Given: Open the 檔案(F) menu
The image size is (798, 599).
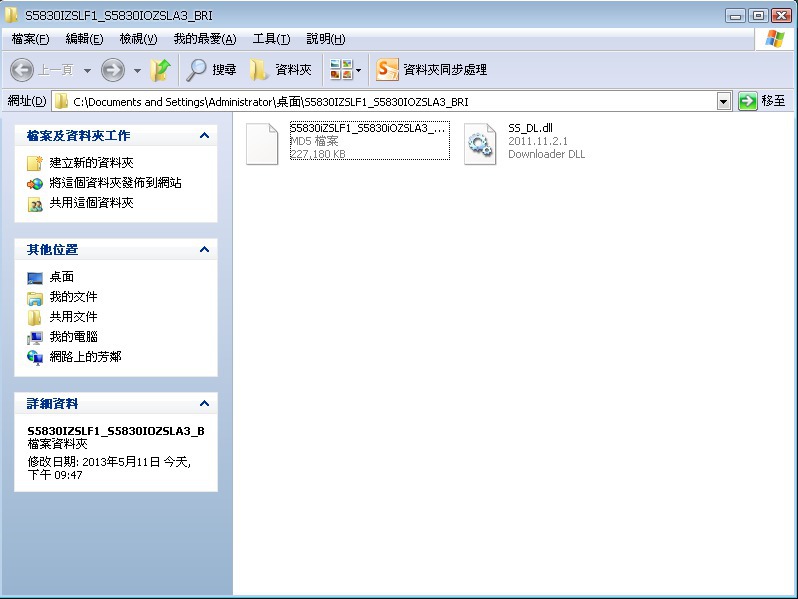Looking at the screenshot, I should (30, 39).
